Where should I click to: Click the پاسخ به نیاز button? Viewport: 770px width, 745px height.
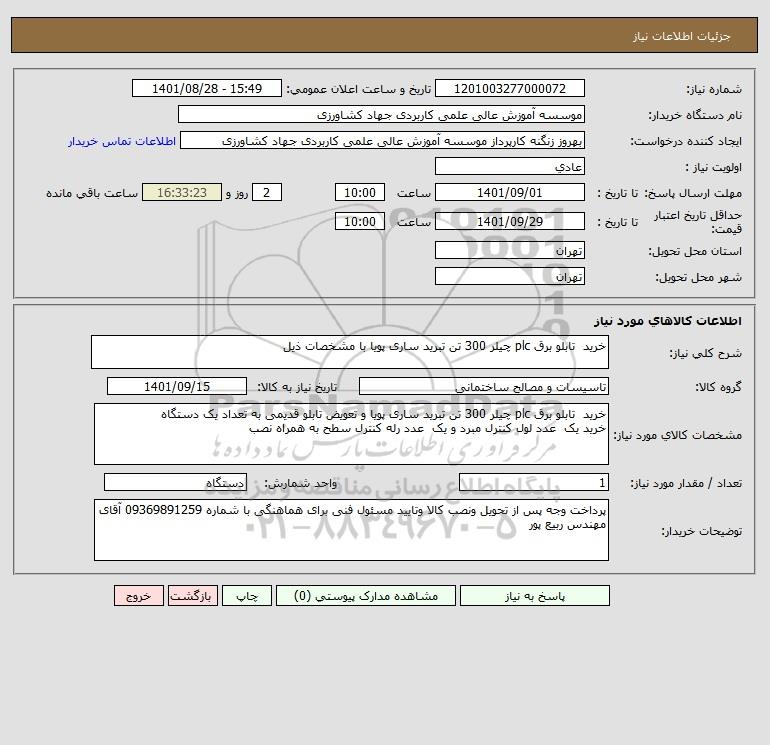click(535, 596)
